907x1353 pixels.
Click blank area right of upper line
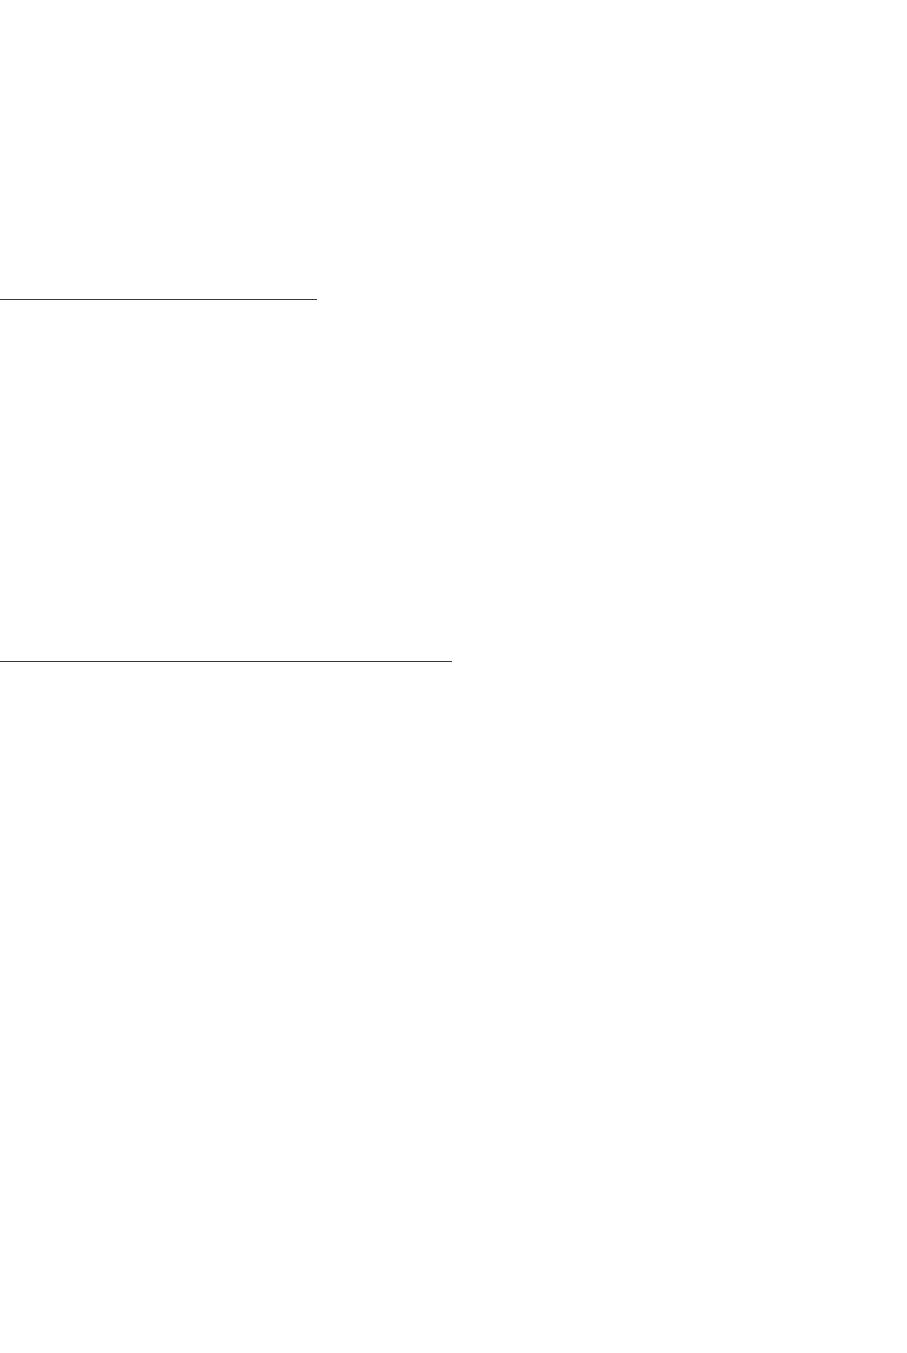tap(610, 298)
